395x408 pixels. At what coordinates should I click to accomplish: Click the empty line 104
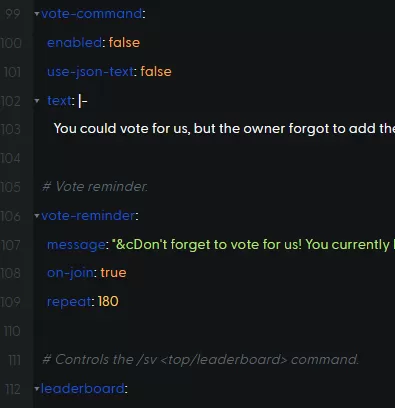213,158
